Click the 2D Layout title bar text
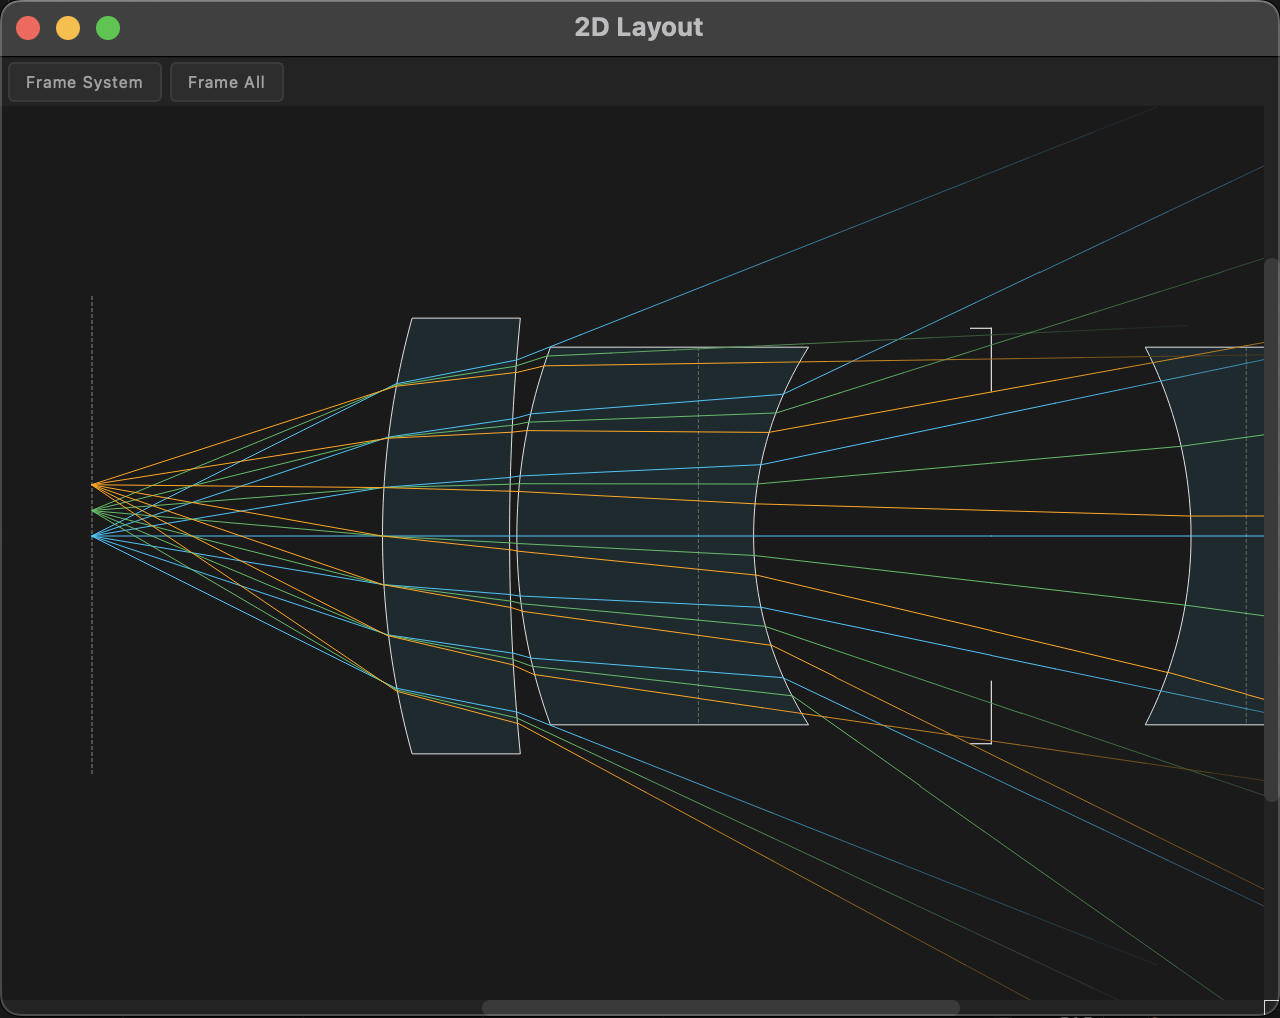Viewport: 1280px width, 1018px height. tap(637, 27)
